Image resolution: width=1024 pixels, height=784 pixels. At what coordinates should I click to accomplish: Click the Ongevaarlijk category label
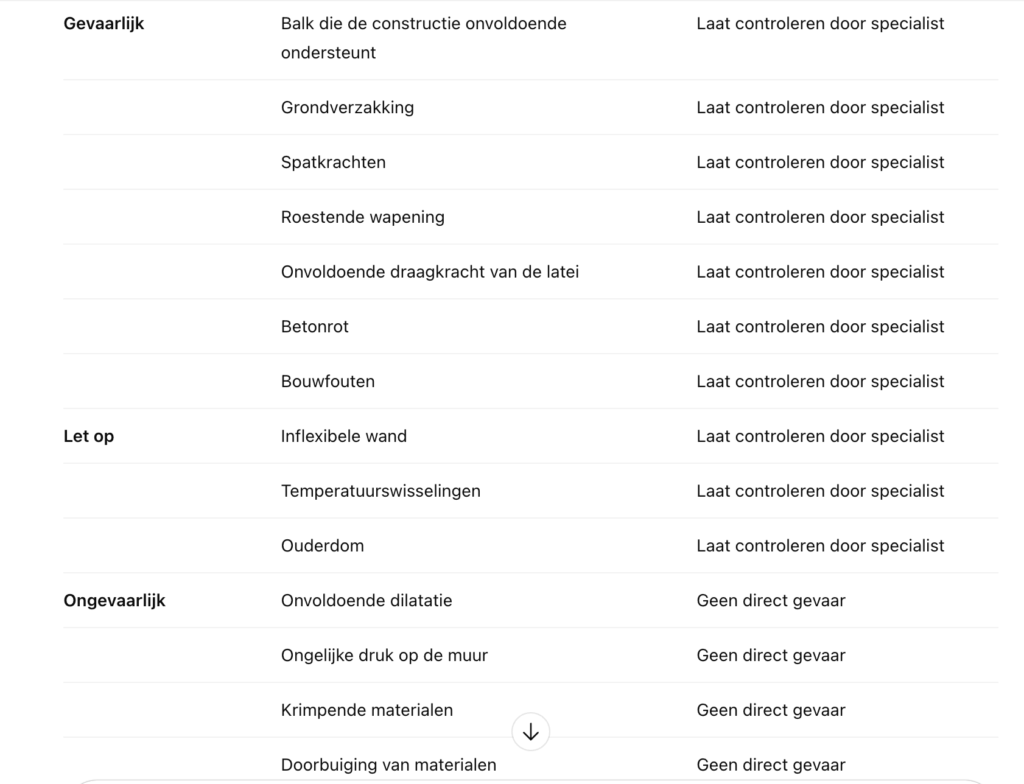(115, 601)
